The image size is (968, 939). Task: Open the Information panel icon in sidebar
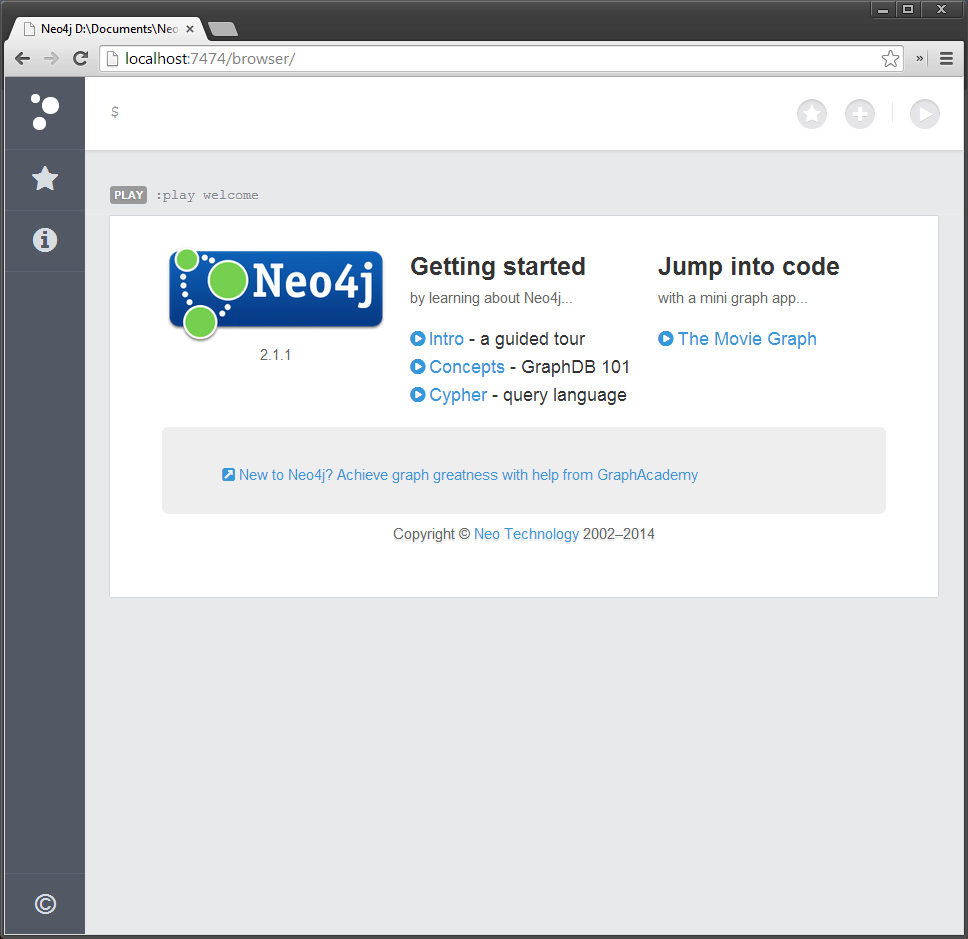44,240
